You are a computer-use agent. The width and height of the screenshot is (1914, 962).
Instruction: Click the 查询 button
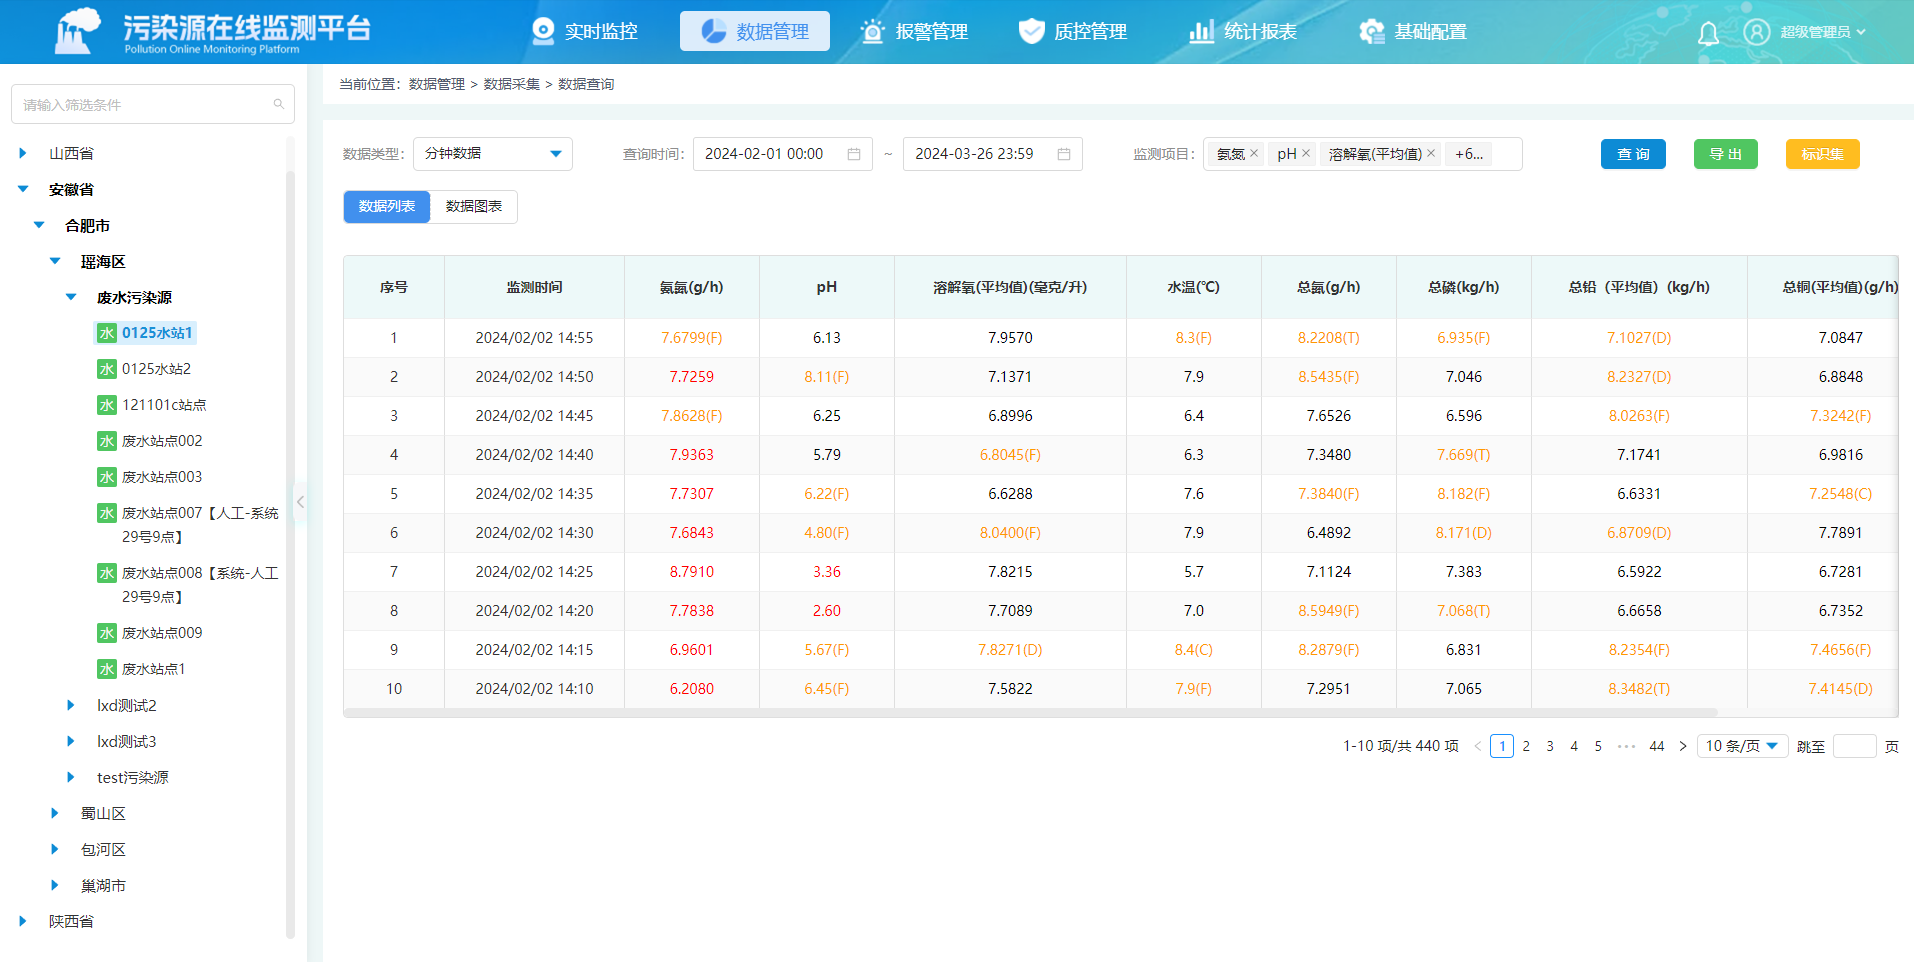pyautogui.click(x=1633, y=154)
